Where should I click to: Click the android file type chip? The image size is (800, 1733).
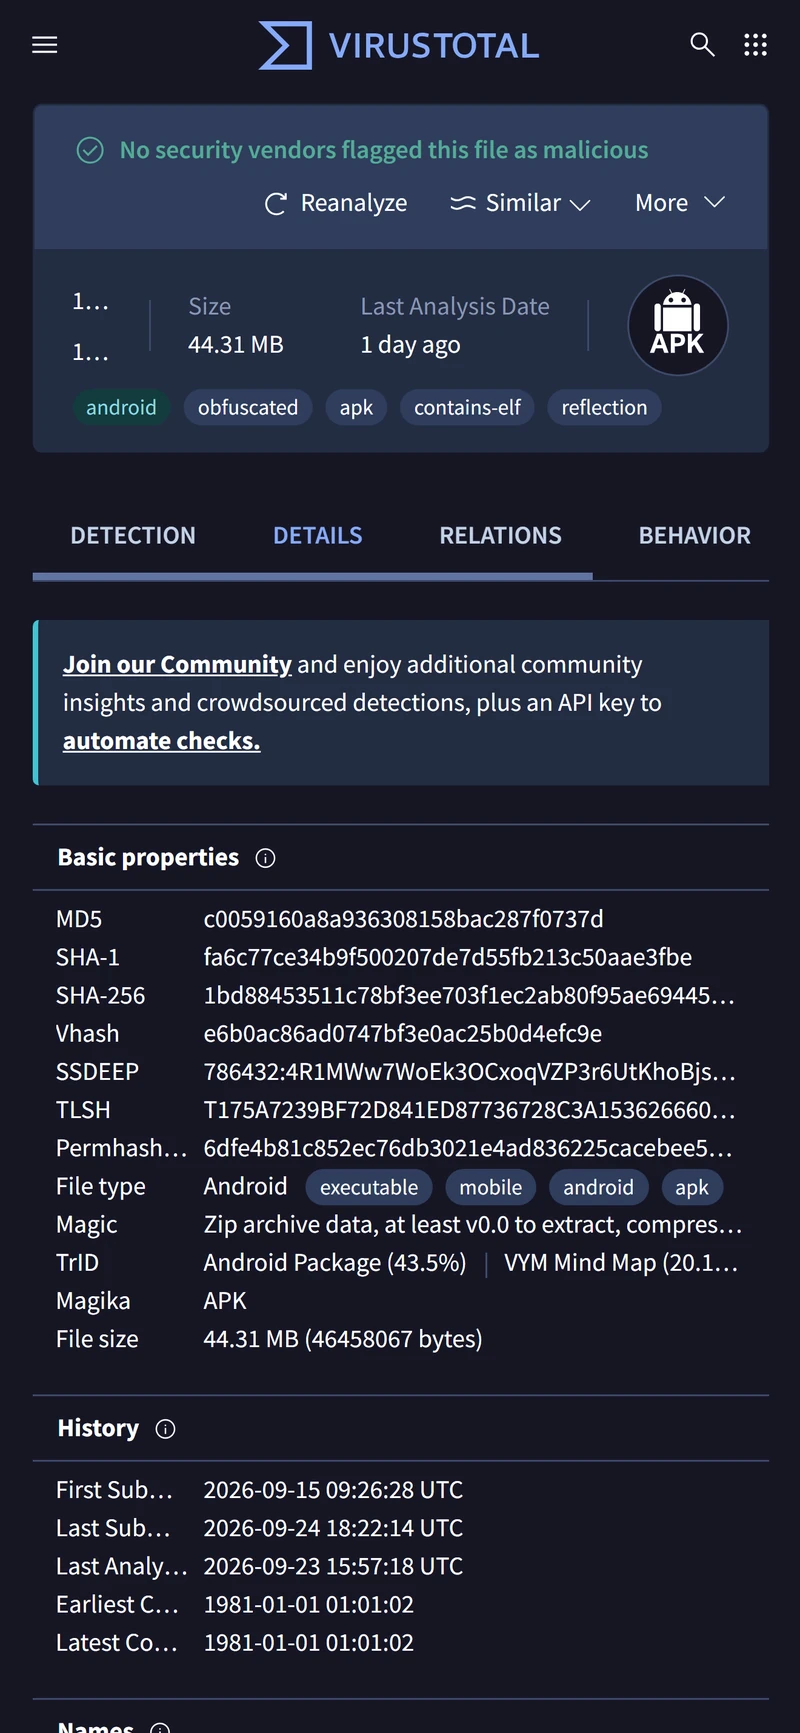598,1188
